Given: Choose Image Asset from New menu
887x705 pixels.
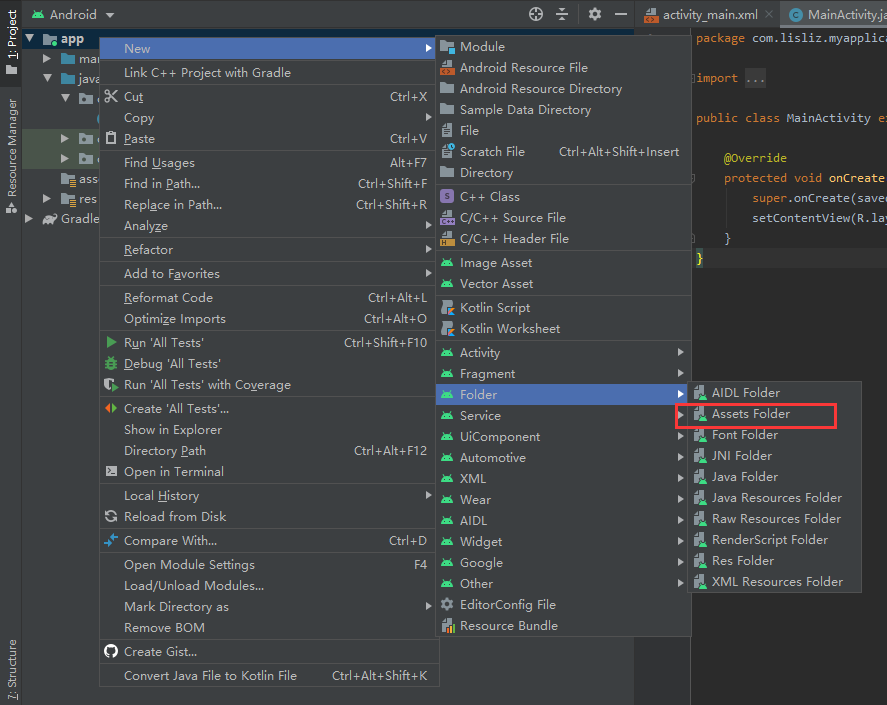Looking at the screenshot, I should [x=564, y=263].
